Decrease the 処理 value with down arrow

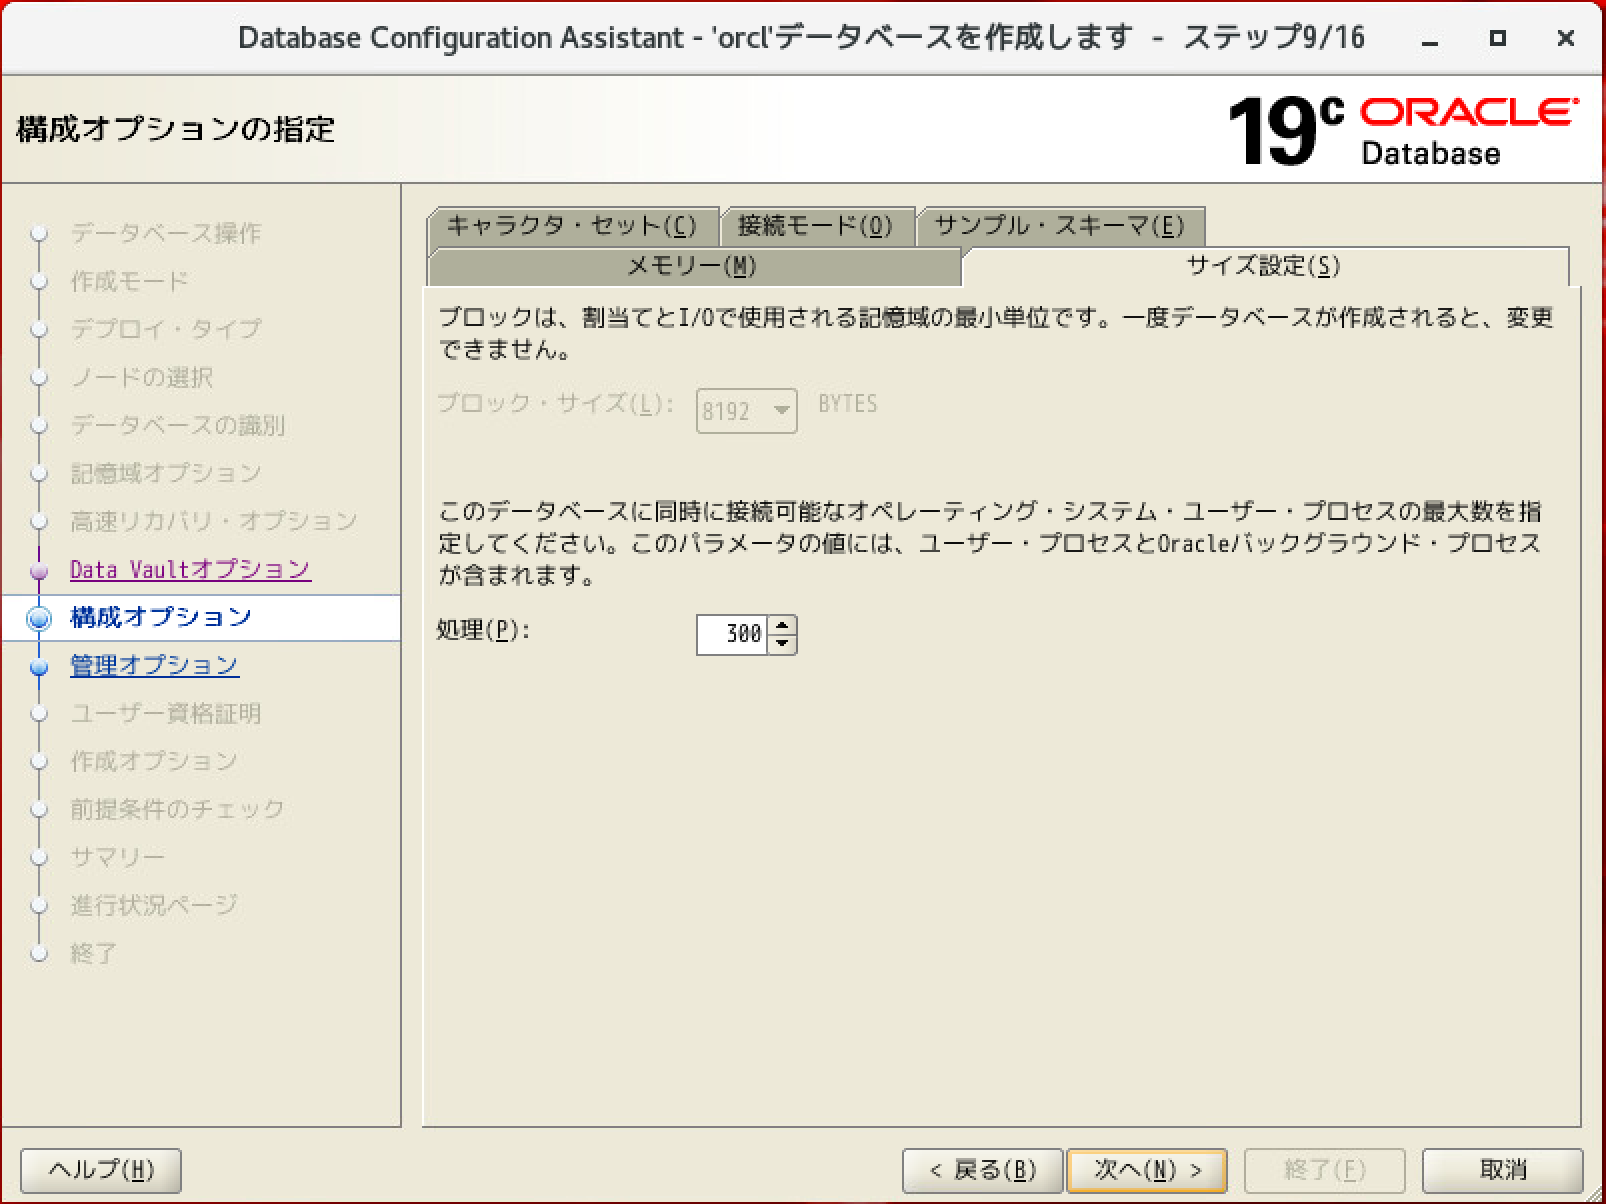[782, 644]
